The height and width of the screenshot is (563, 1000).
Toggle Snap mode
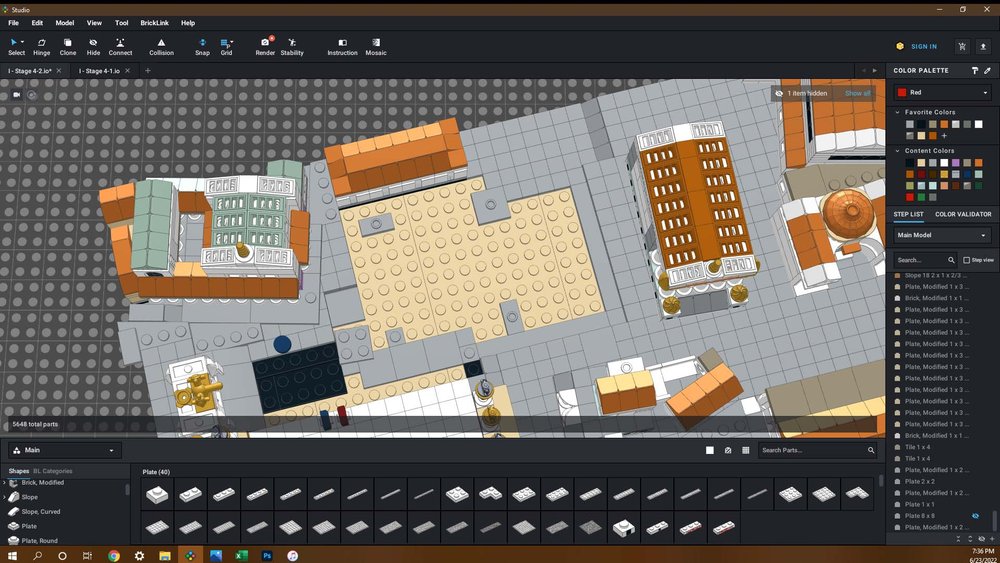pos(202,47)
